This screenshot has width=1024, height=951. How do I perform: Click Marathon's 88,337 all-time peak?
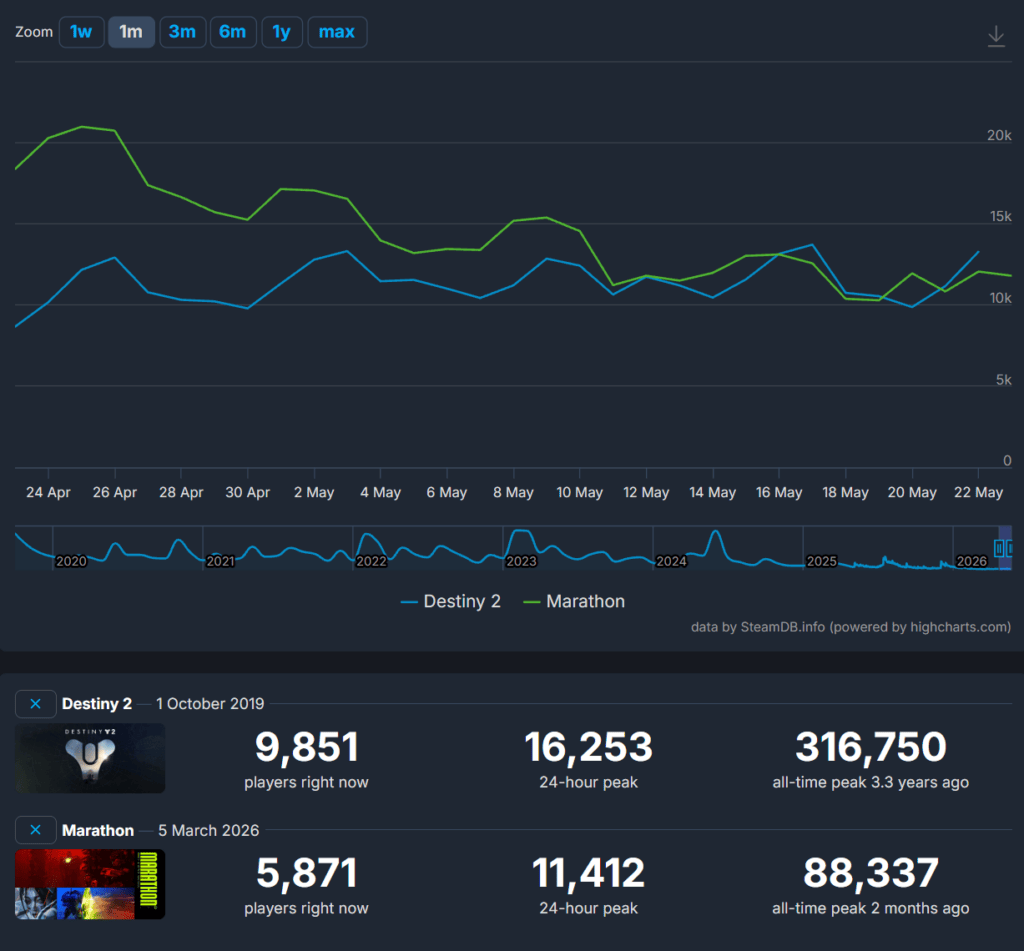(871, 873)
